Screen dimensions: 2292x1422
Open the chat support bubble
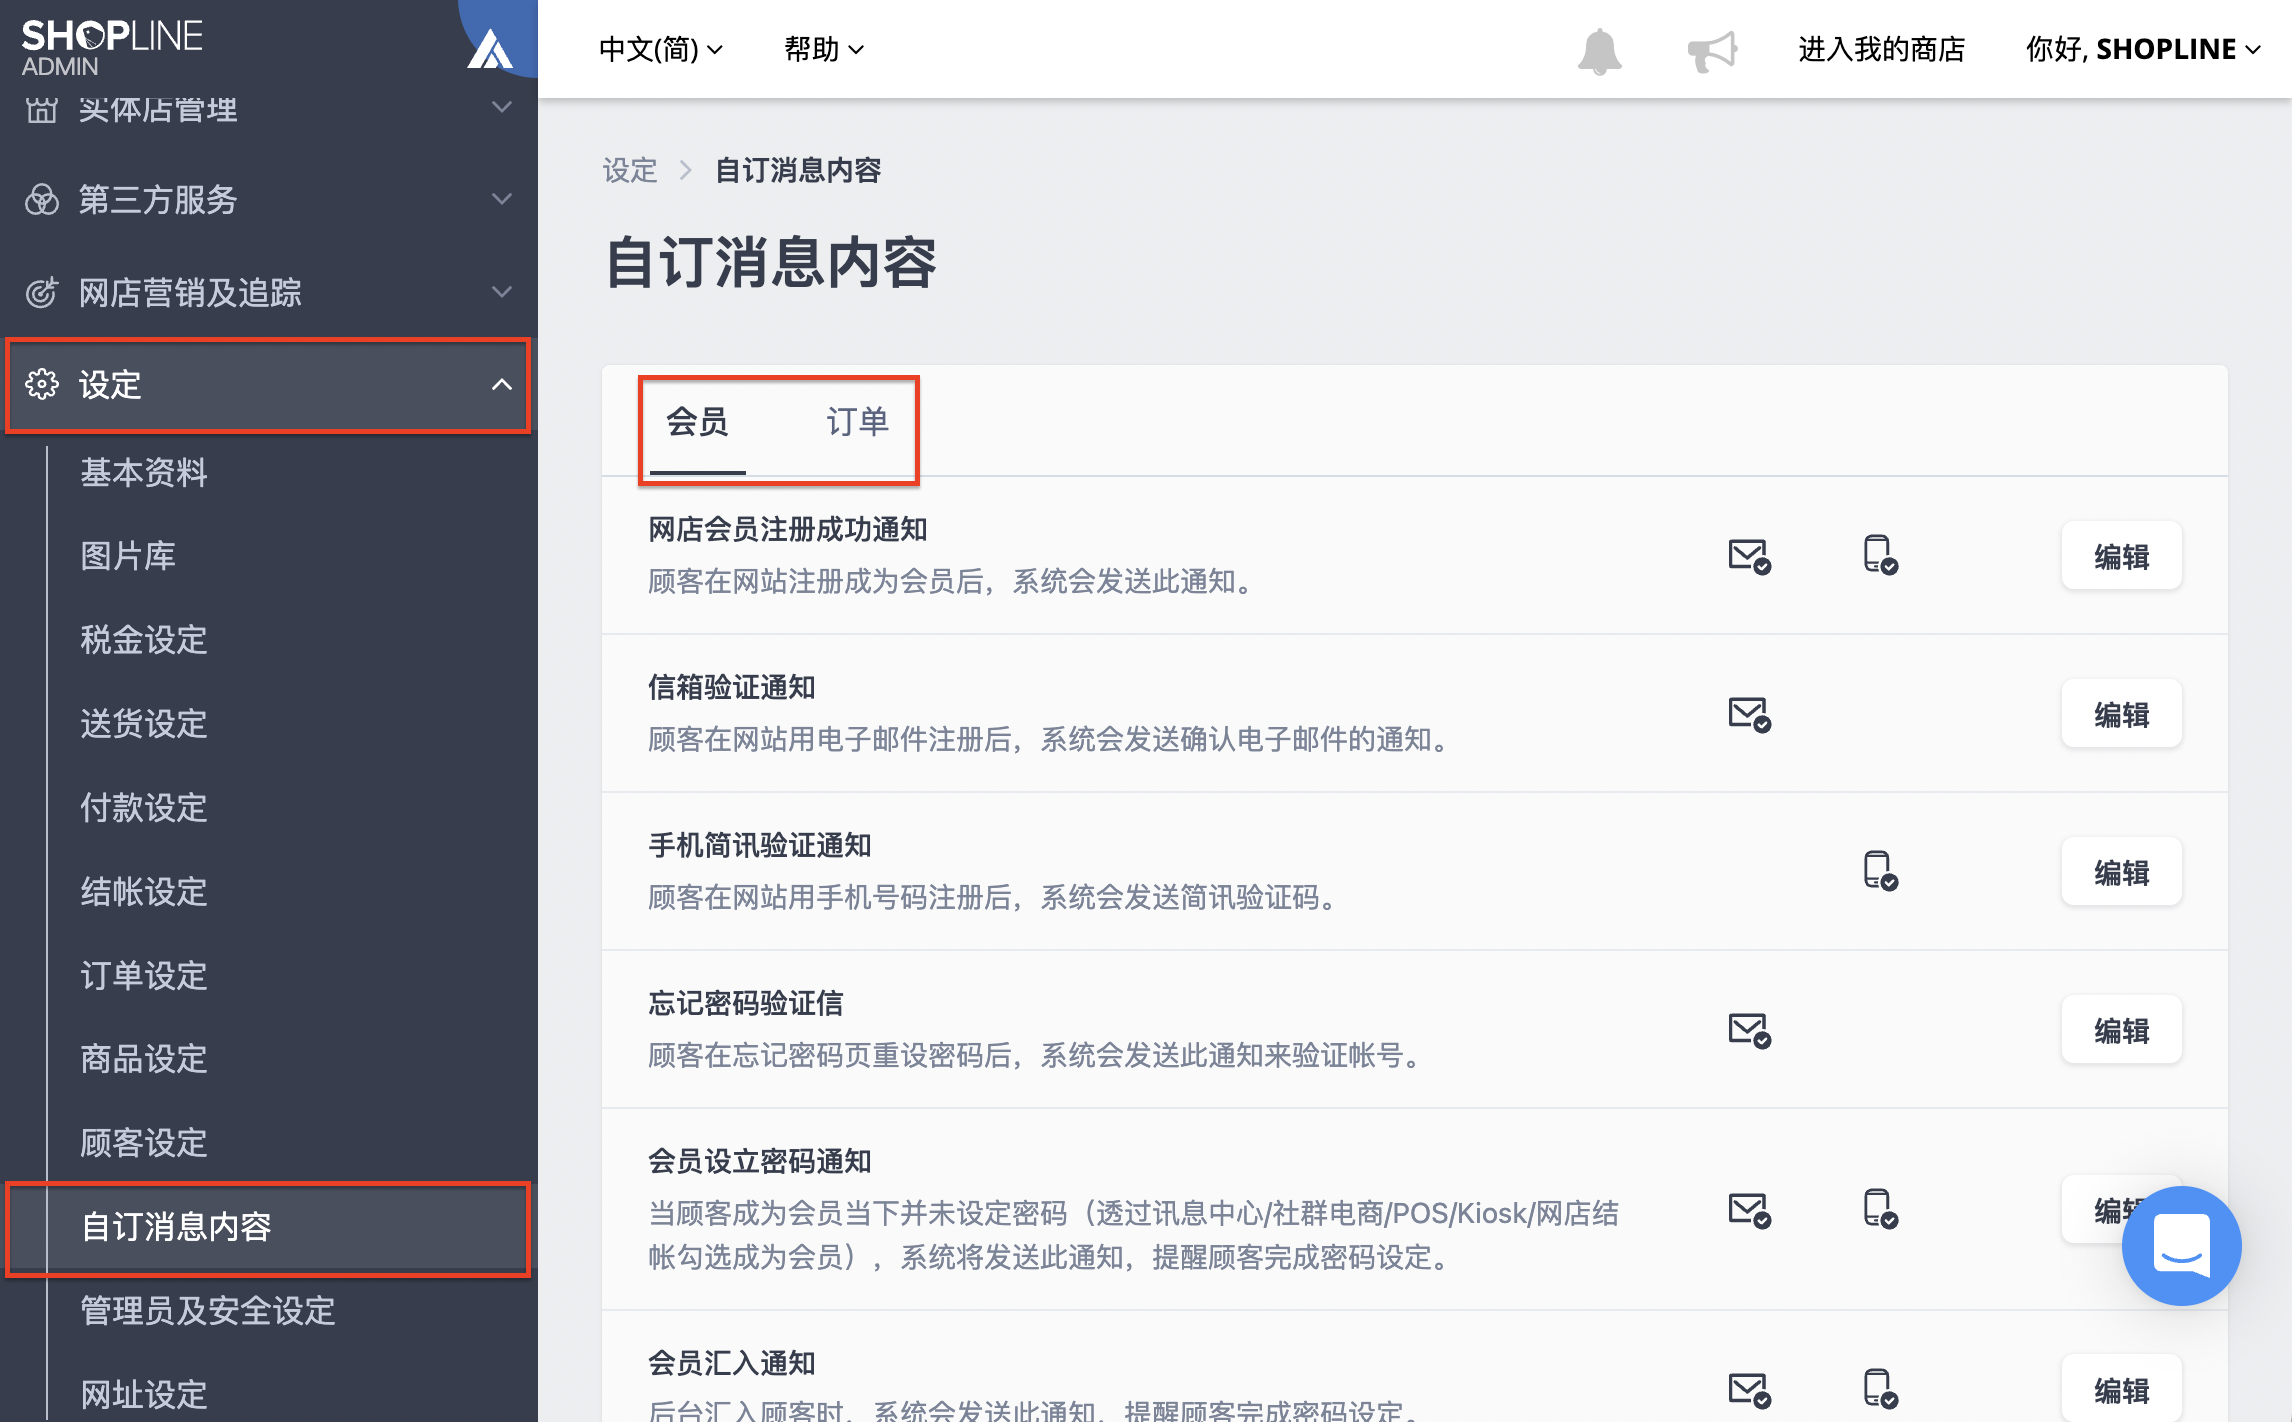point(2181,1245)
